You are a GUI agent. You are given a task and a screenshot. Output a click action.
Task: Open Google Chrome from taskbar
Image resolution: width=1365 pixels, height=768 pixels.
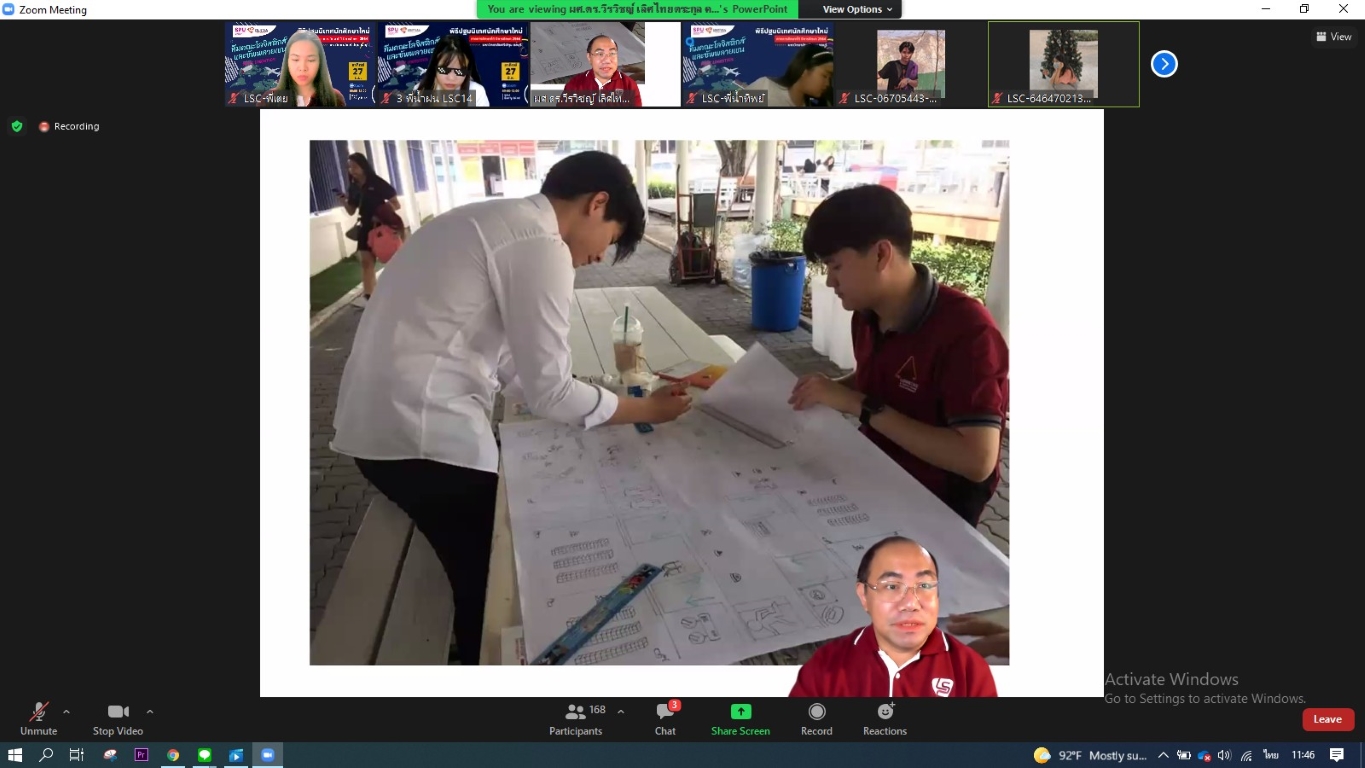click(x=173, y=755)
